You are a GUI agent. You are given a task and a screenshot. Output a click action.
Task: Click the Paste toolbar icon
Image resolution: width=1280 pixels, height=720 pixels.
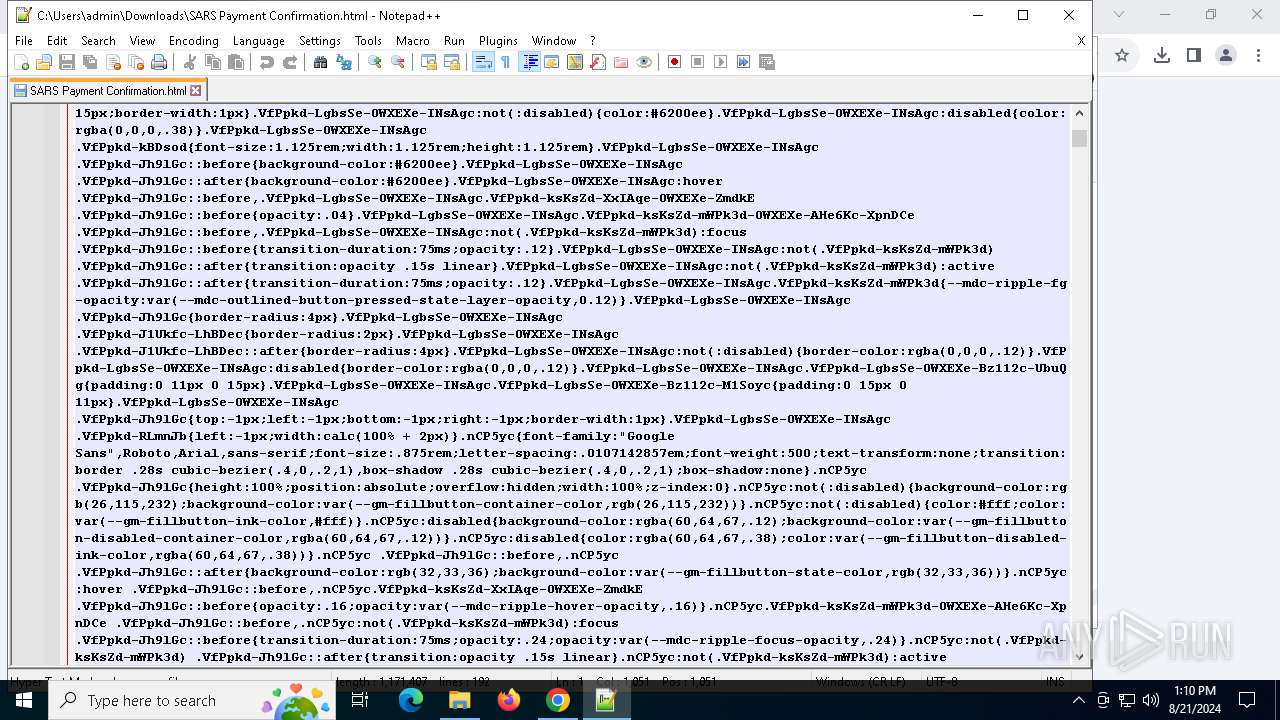[x=236, y=62]
